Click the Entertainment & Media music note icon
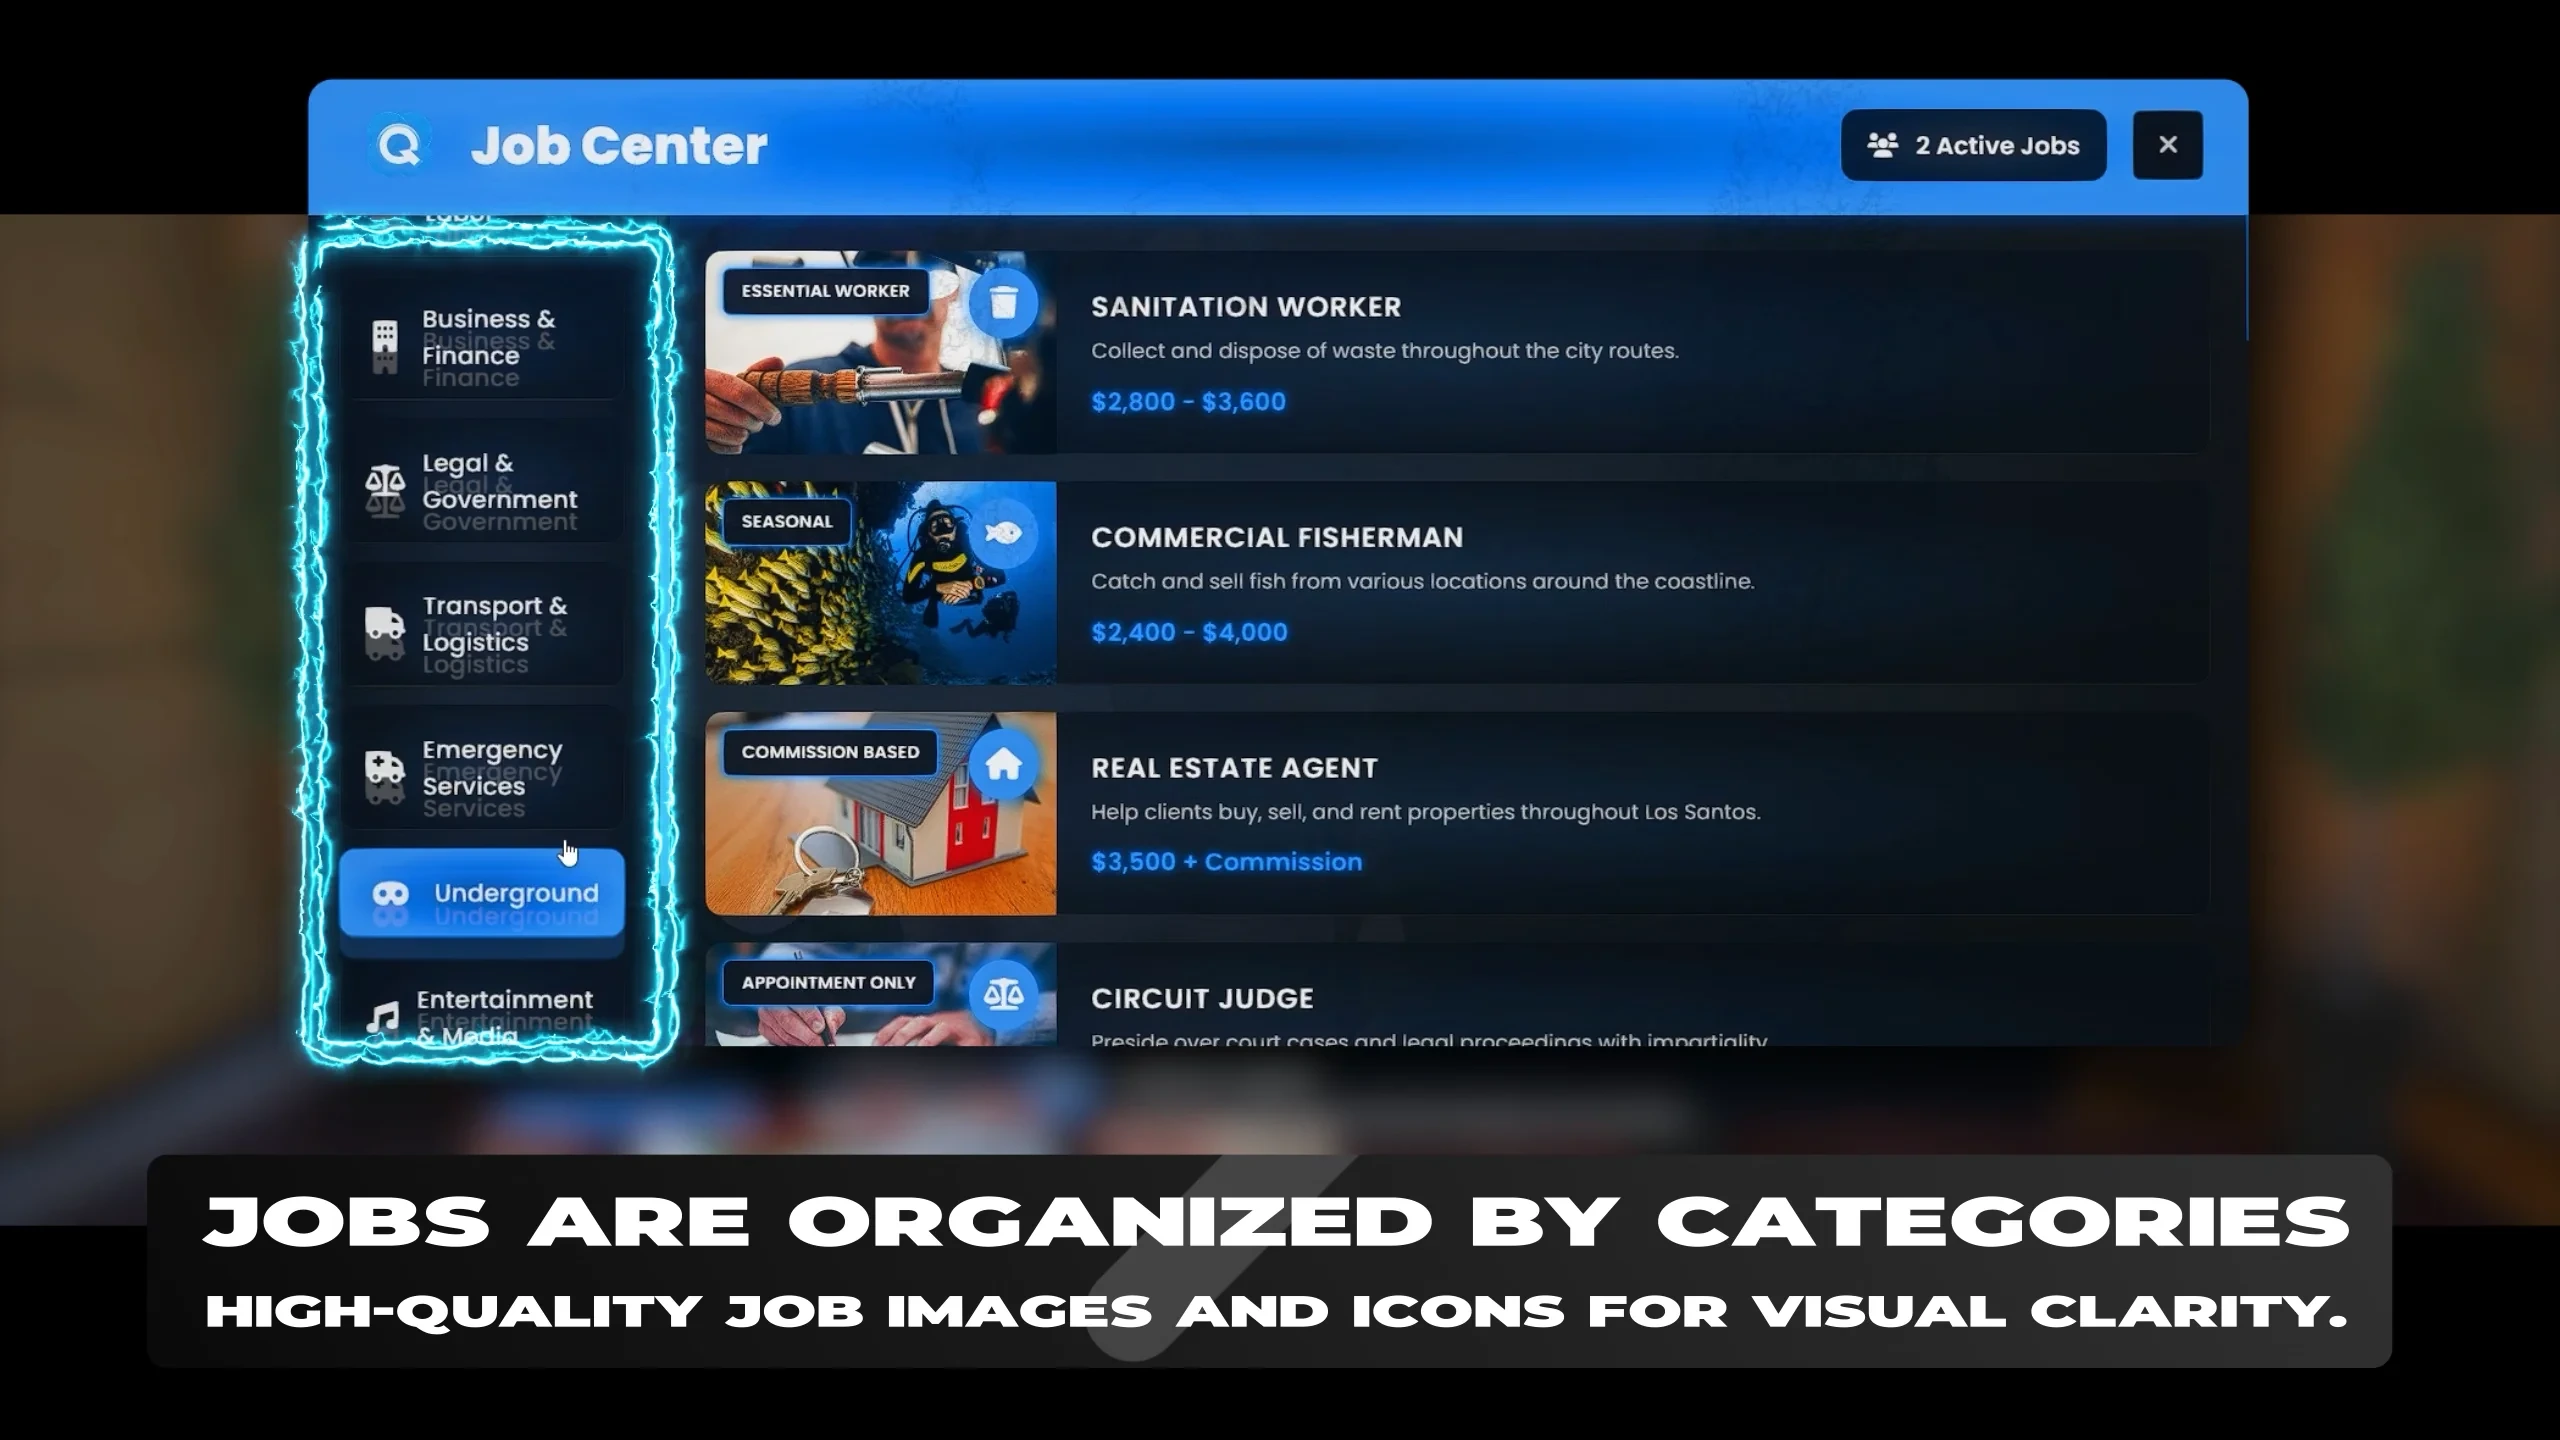Screen dimensions: 2560x1440 point(383,1018)
